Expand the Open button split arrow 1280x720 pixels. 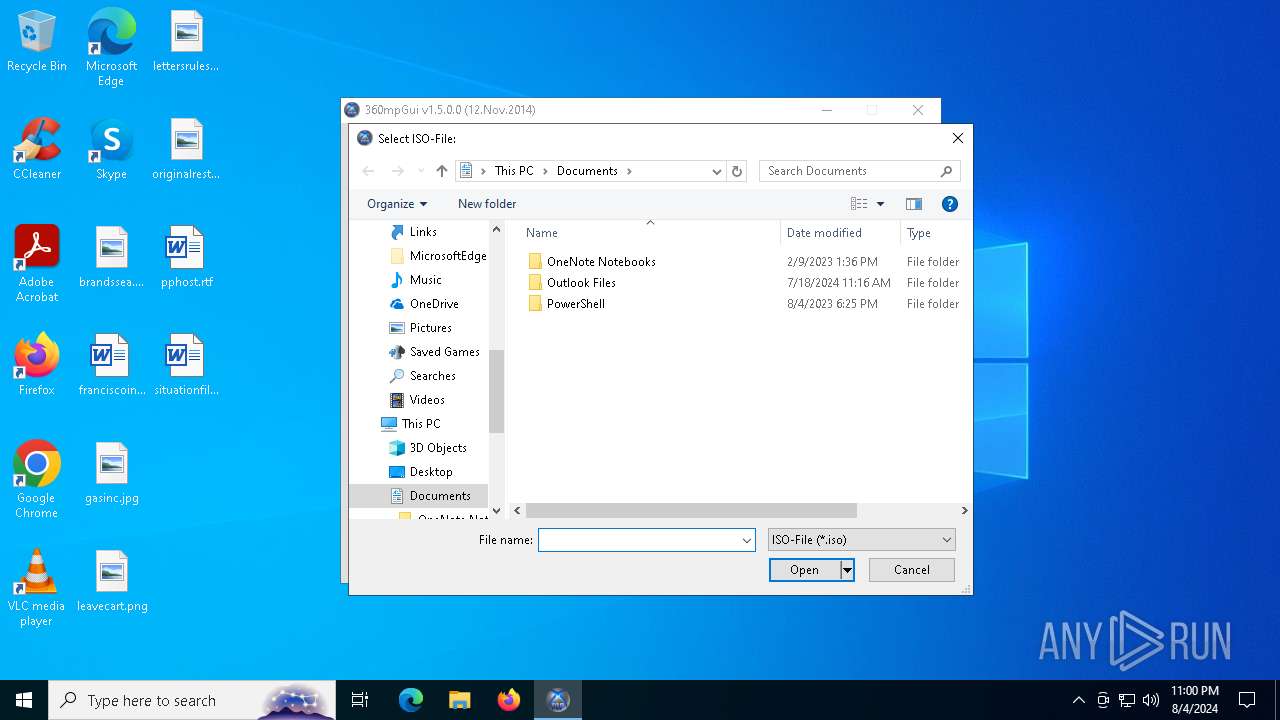847,570
